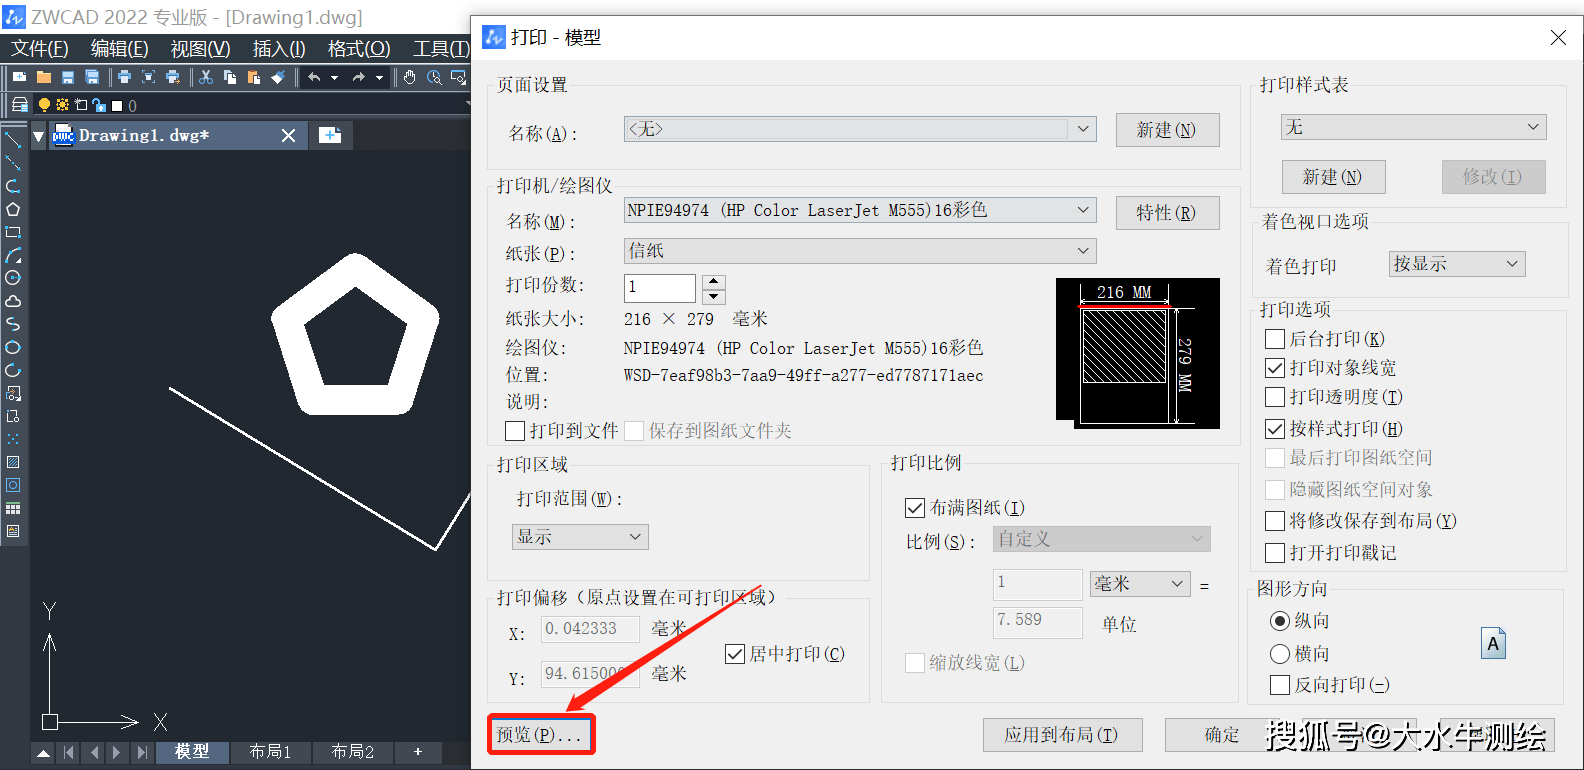Image resolution: width=1584 pixels, height=770 pixels.
Task: Select the Polygon draw tool
Action: (13, 209)
